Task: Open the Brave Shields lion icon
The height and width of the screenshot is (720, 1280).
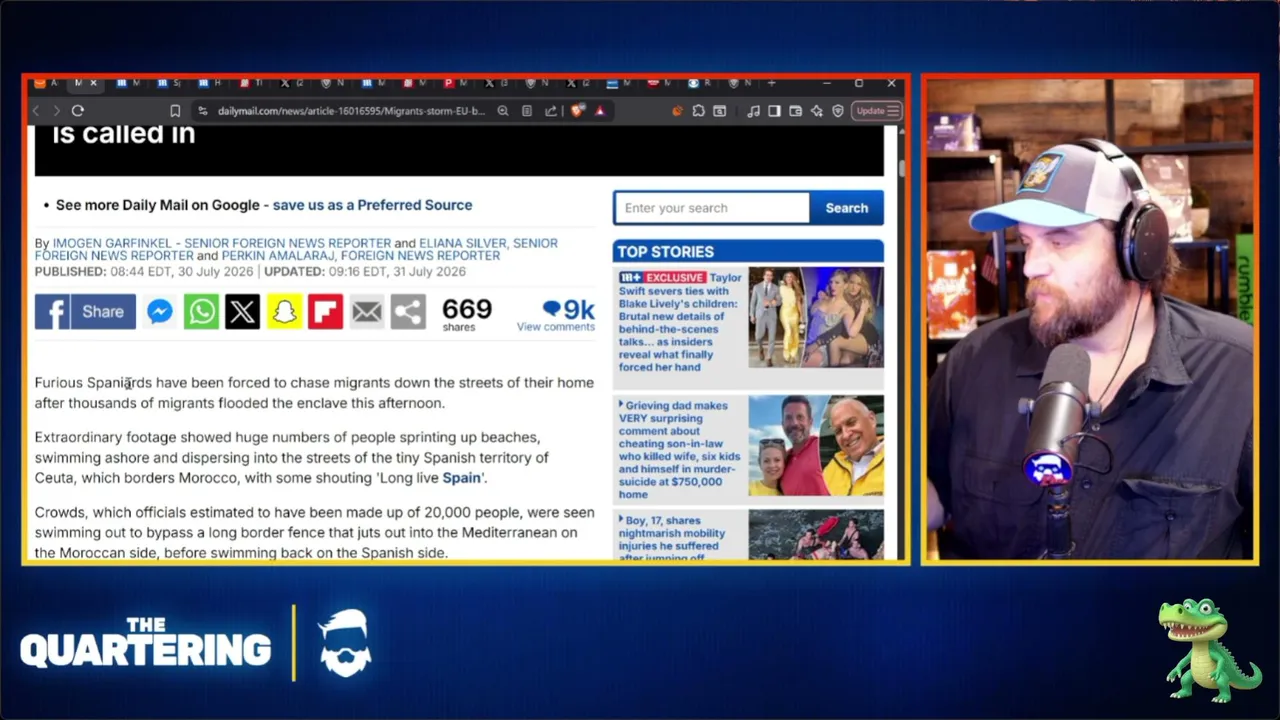Action: (577, 111)
